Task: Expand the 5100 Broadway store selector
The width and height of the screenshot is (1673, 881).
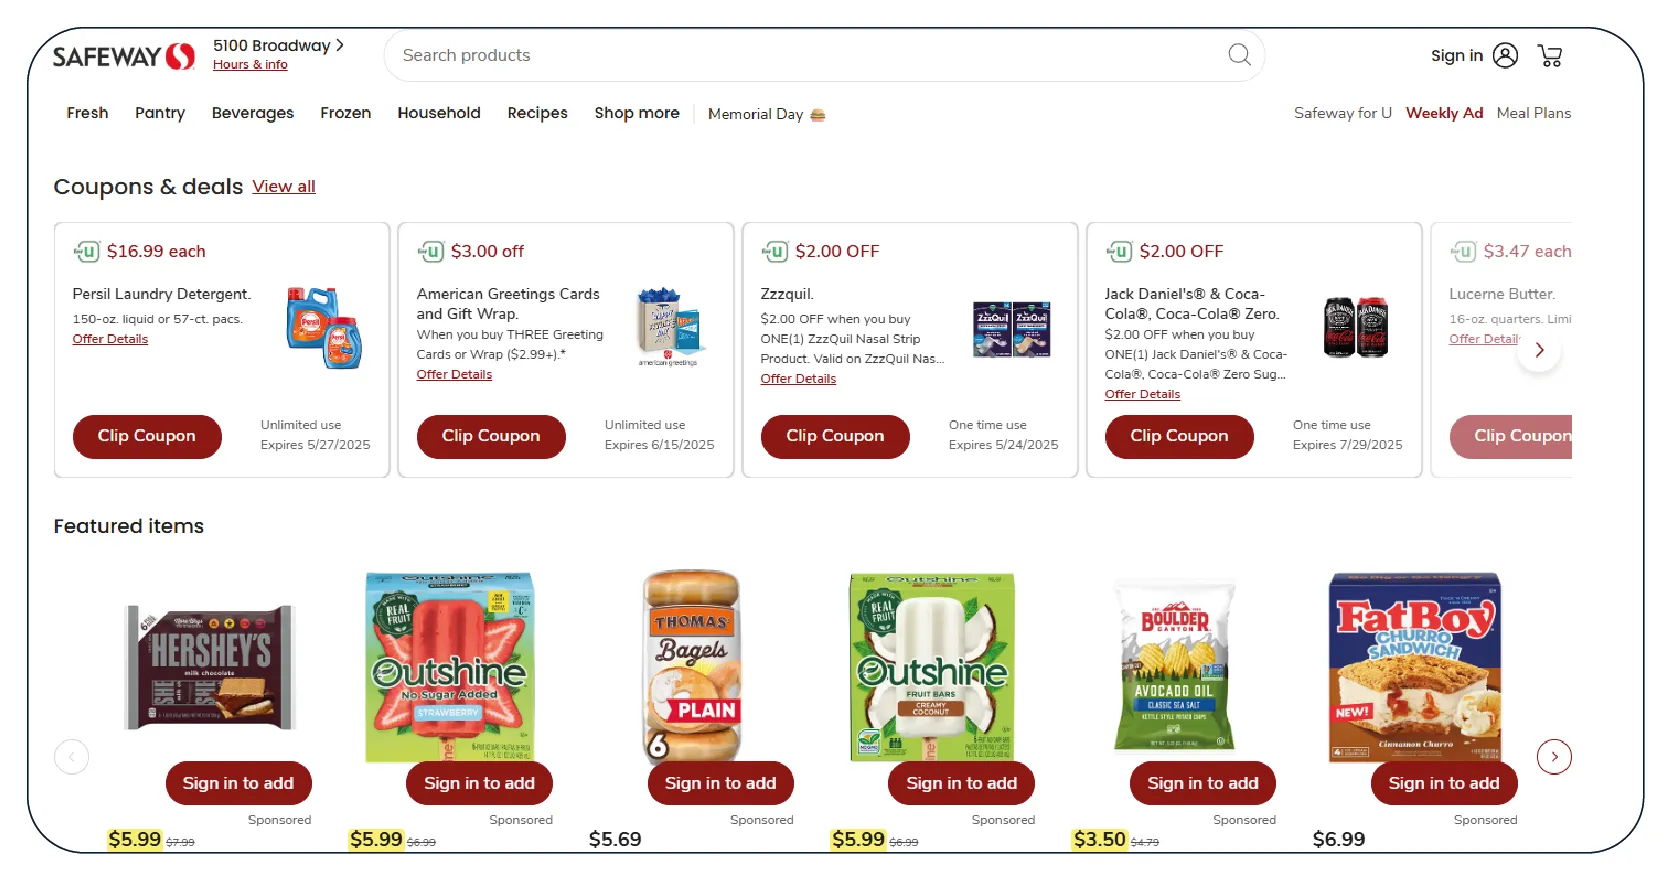Action: pyautogui.click(x=278, y=46)
